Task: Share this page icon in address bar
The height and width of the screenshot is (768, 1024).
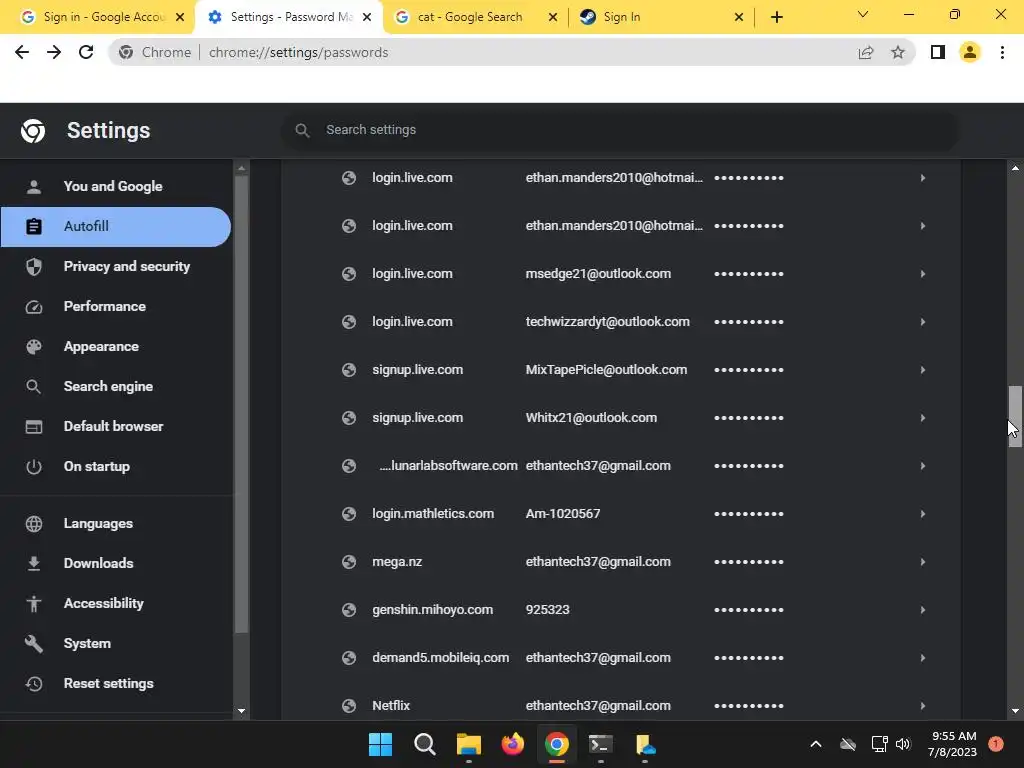Action: 866,52
